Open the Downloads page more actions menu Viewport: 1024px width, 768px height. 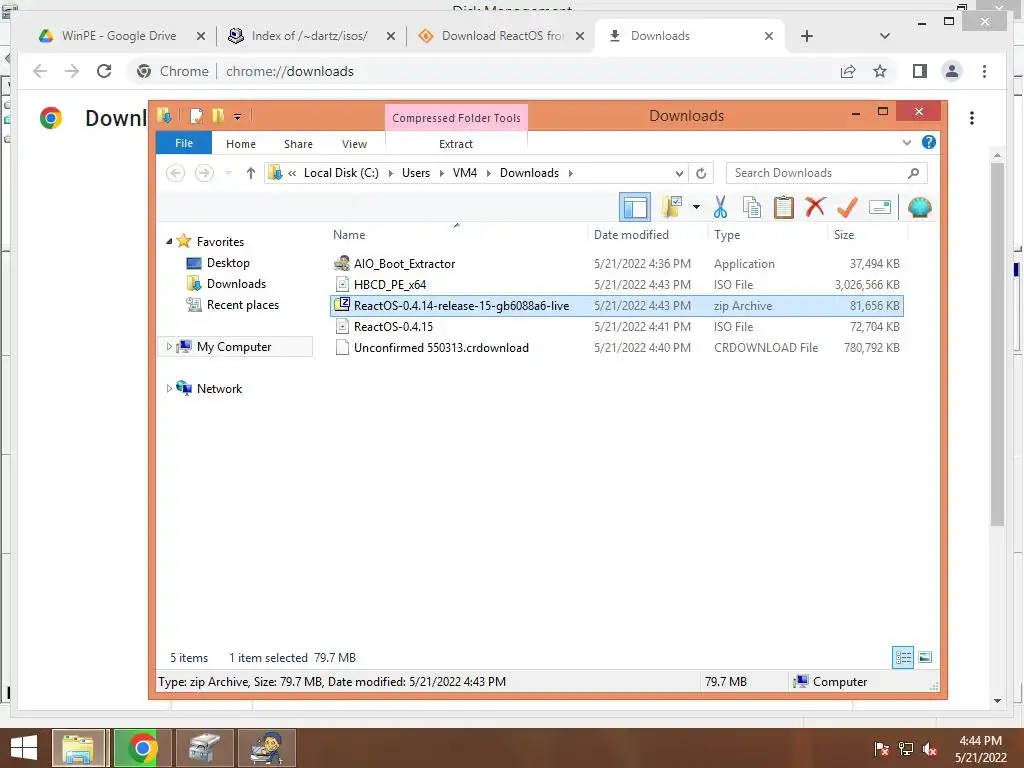coord(972,118)
